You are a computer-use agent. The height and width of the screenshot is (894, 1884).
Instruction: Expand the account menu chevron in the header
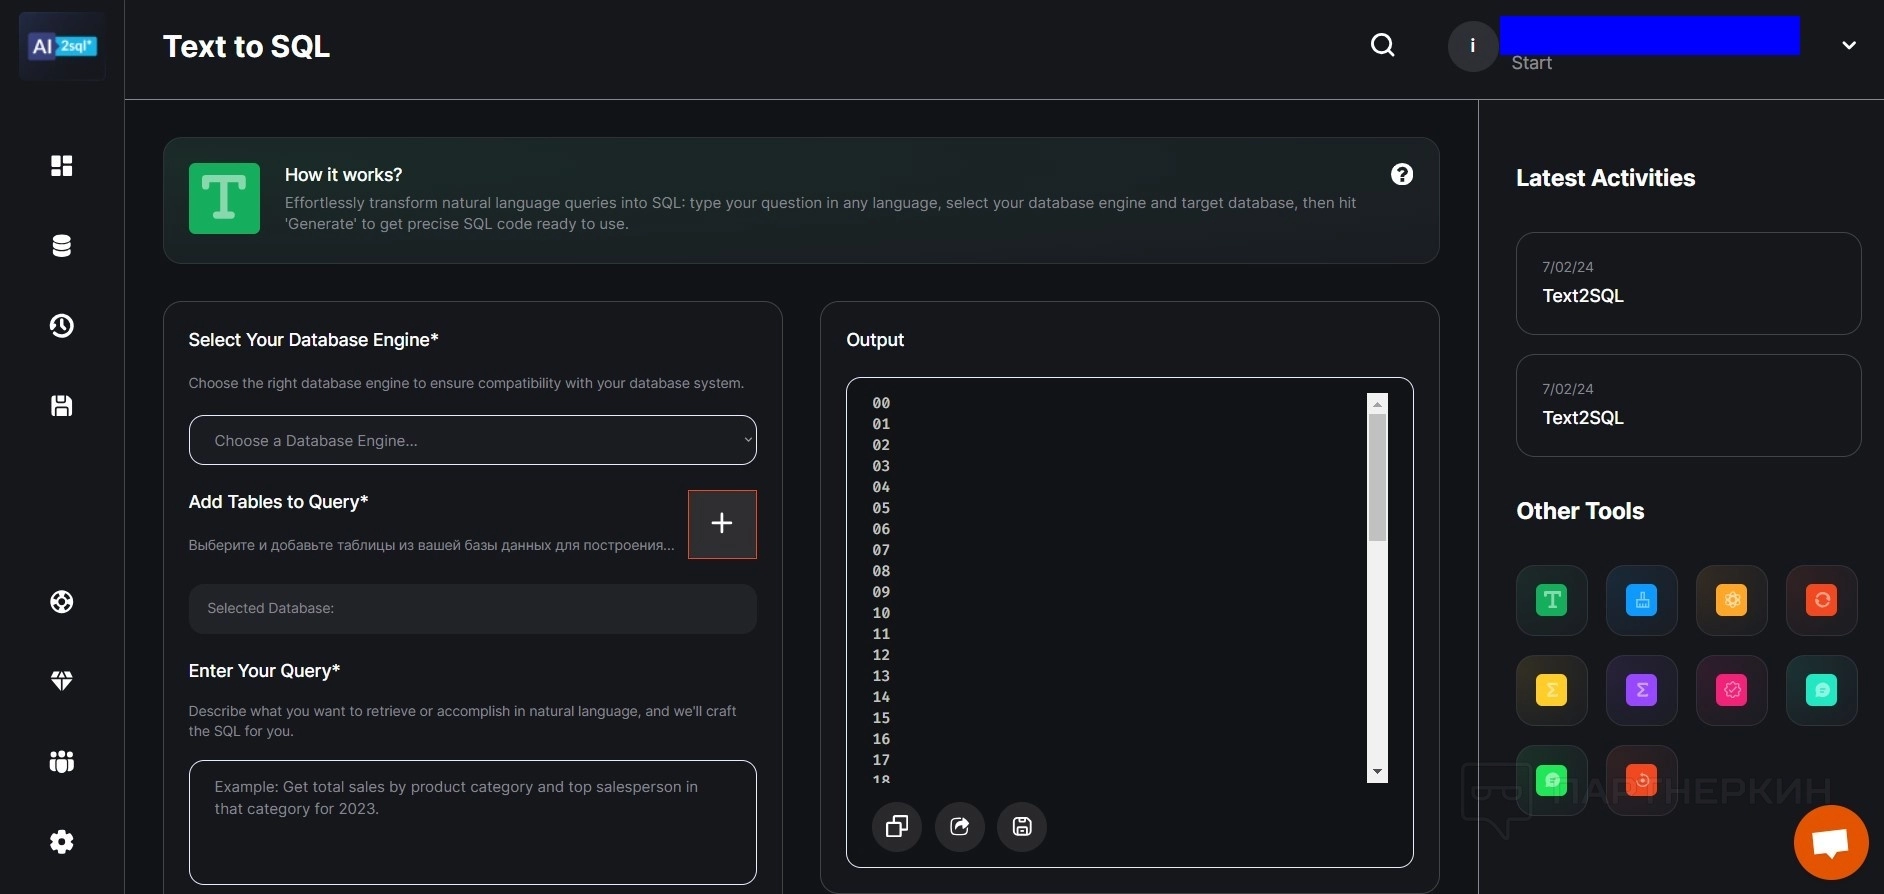coord(1849,45)
